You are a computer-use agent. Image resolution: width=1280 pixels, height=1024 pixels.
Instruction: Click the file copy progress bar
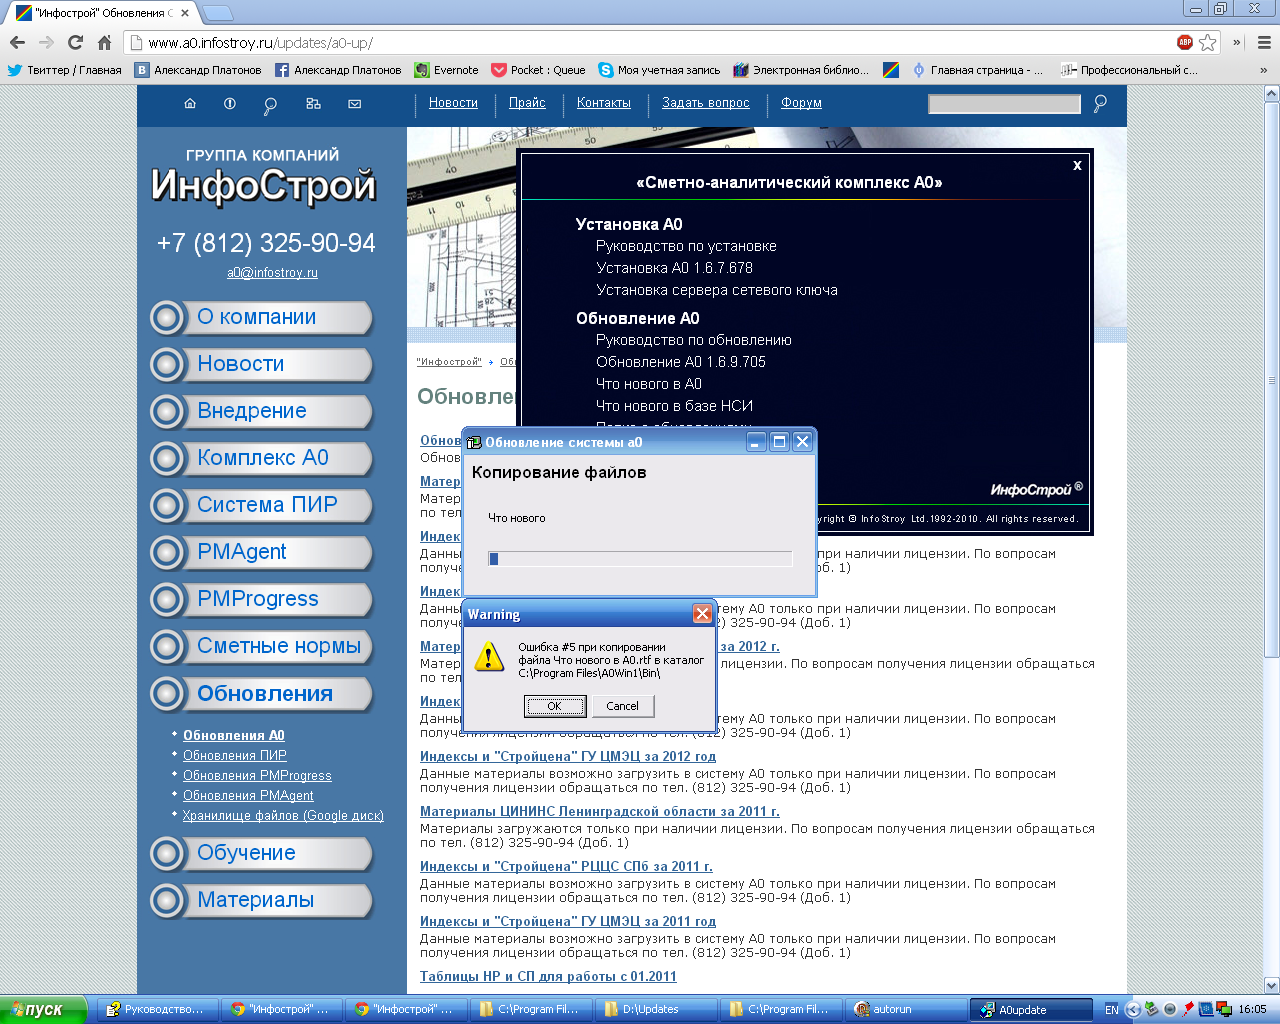(640, 559)
